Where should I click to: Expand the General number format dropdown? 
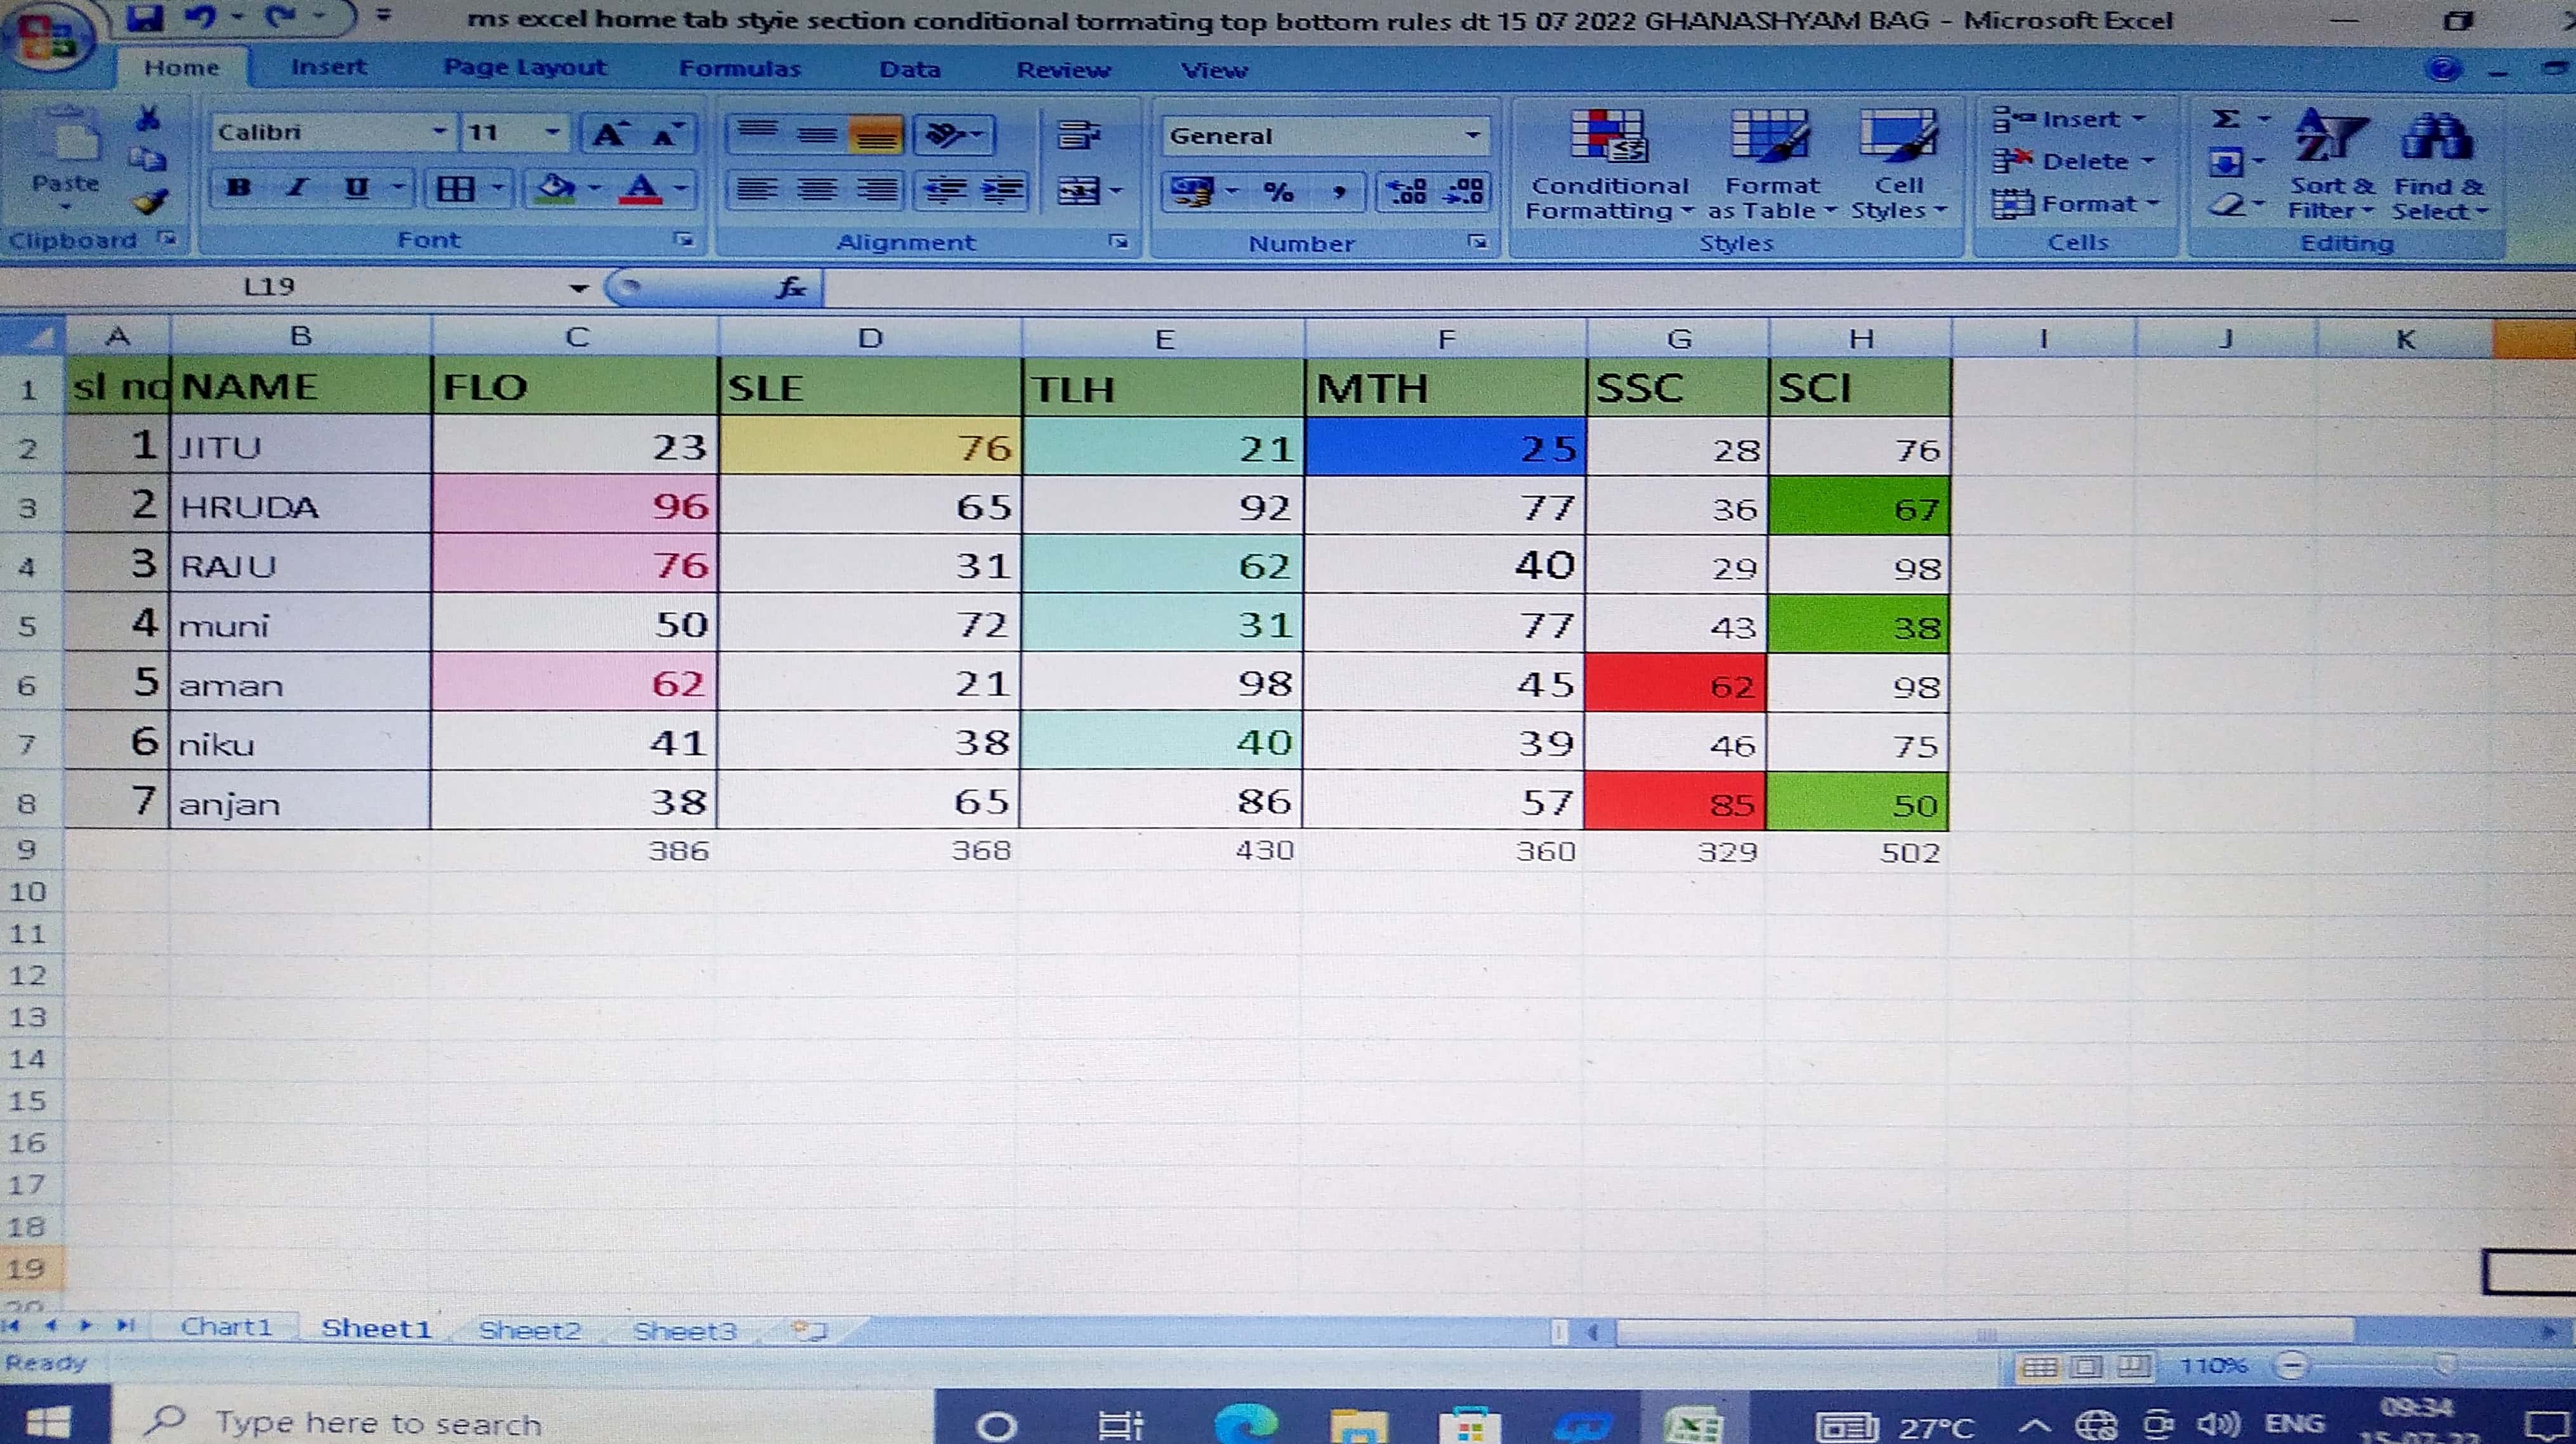[1472, 135]
